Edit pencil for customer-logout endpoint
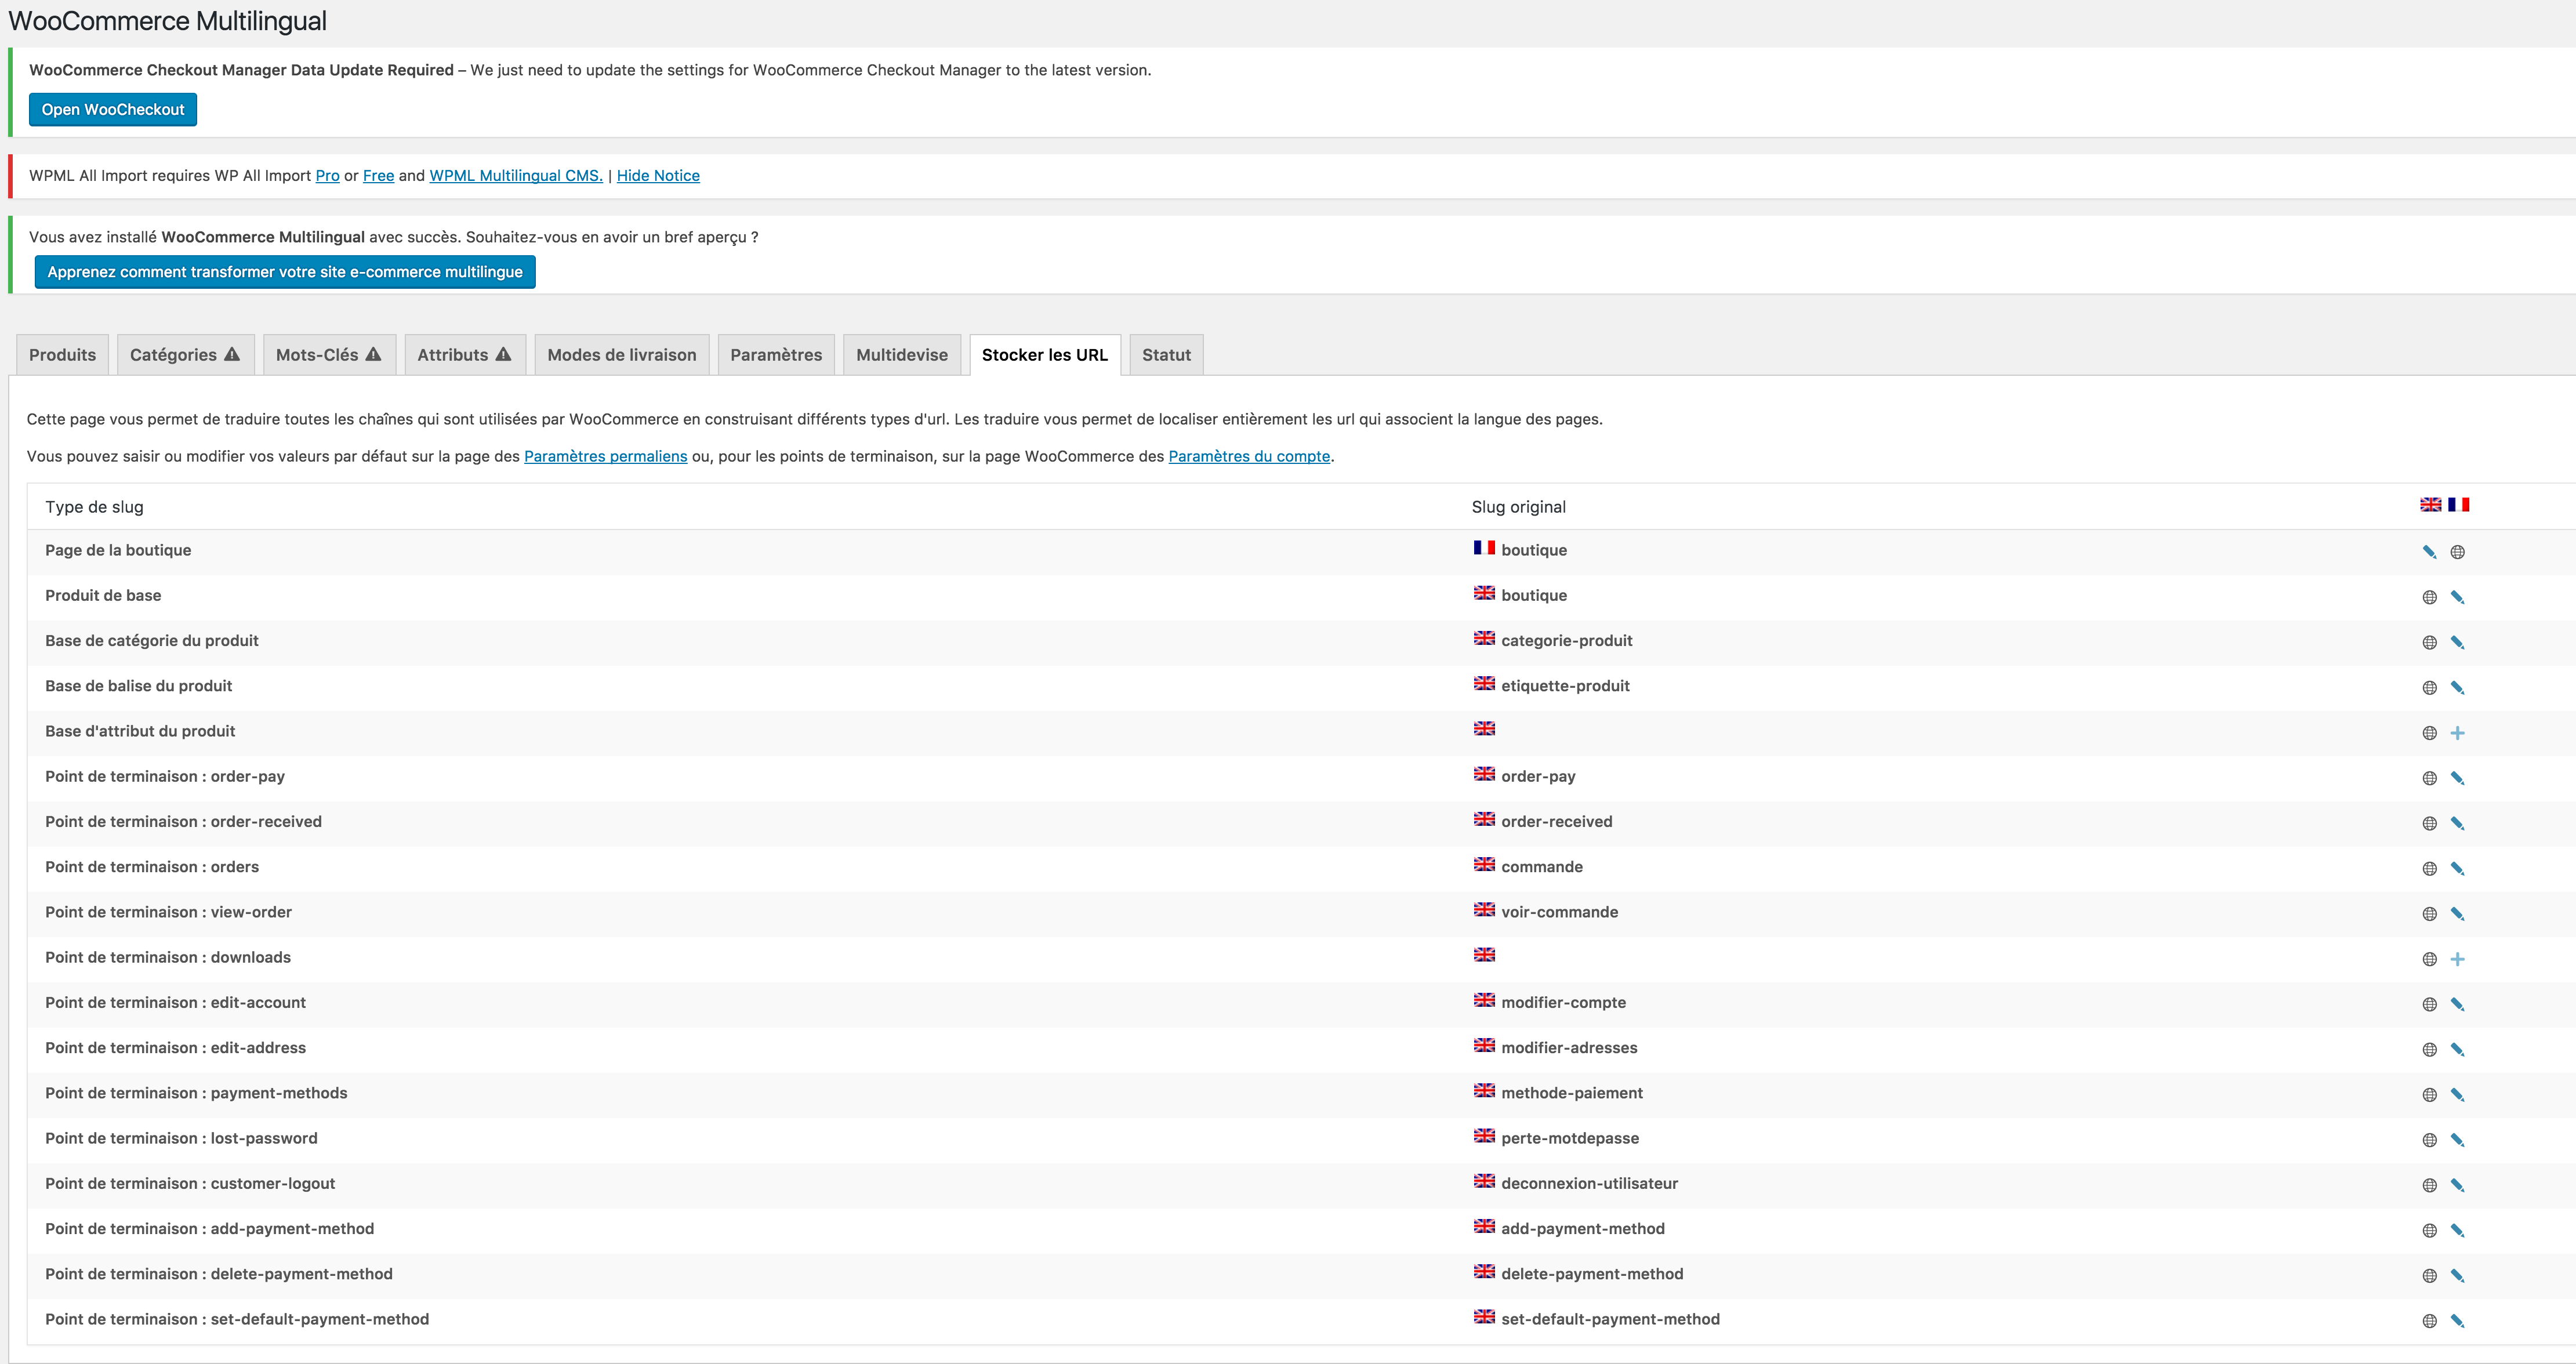This screenshot has width=2576, height=1364. tap(2457, 1185)
